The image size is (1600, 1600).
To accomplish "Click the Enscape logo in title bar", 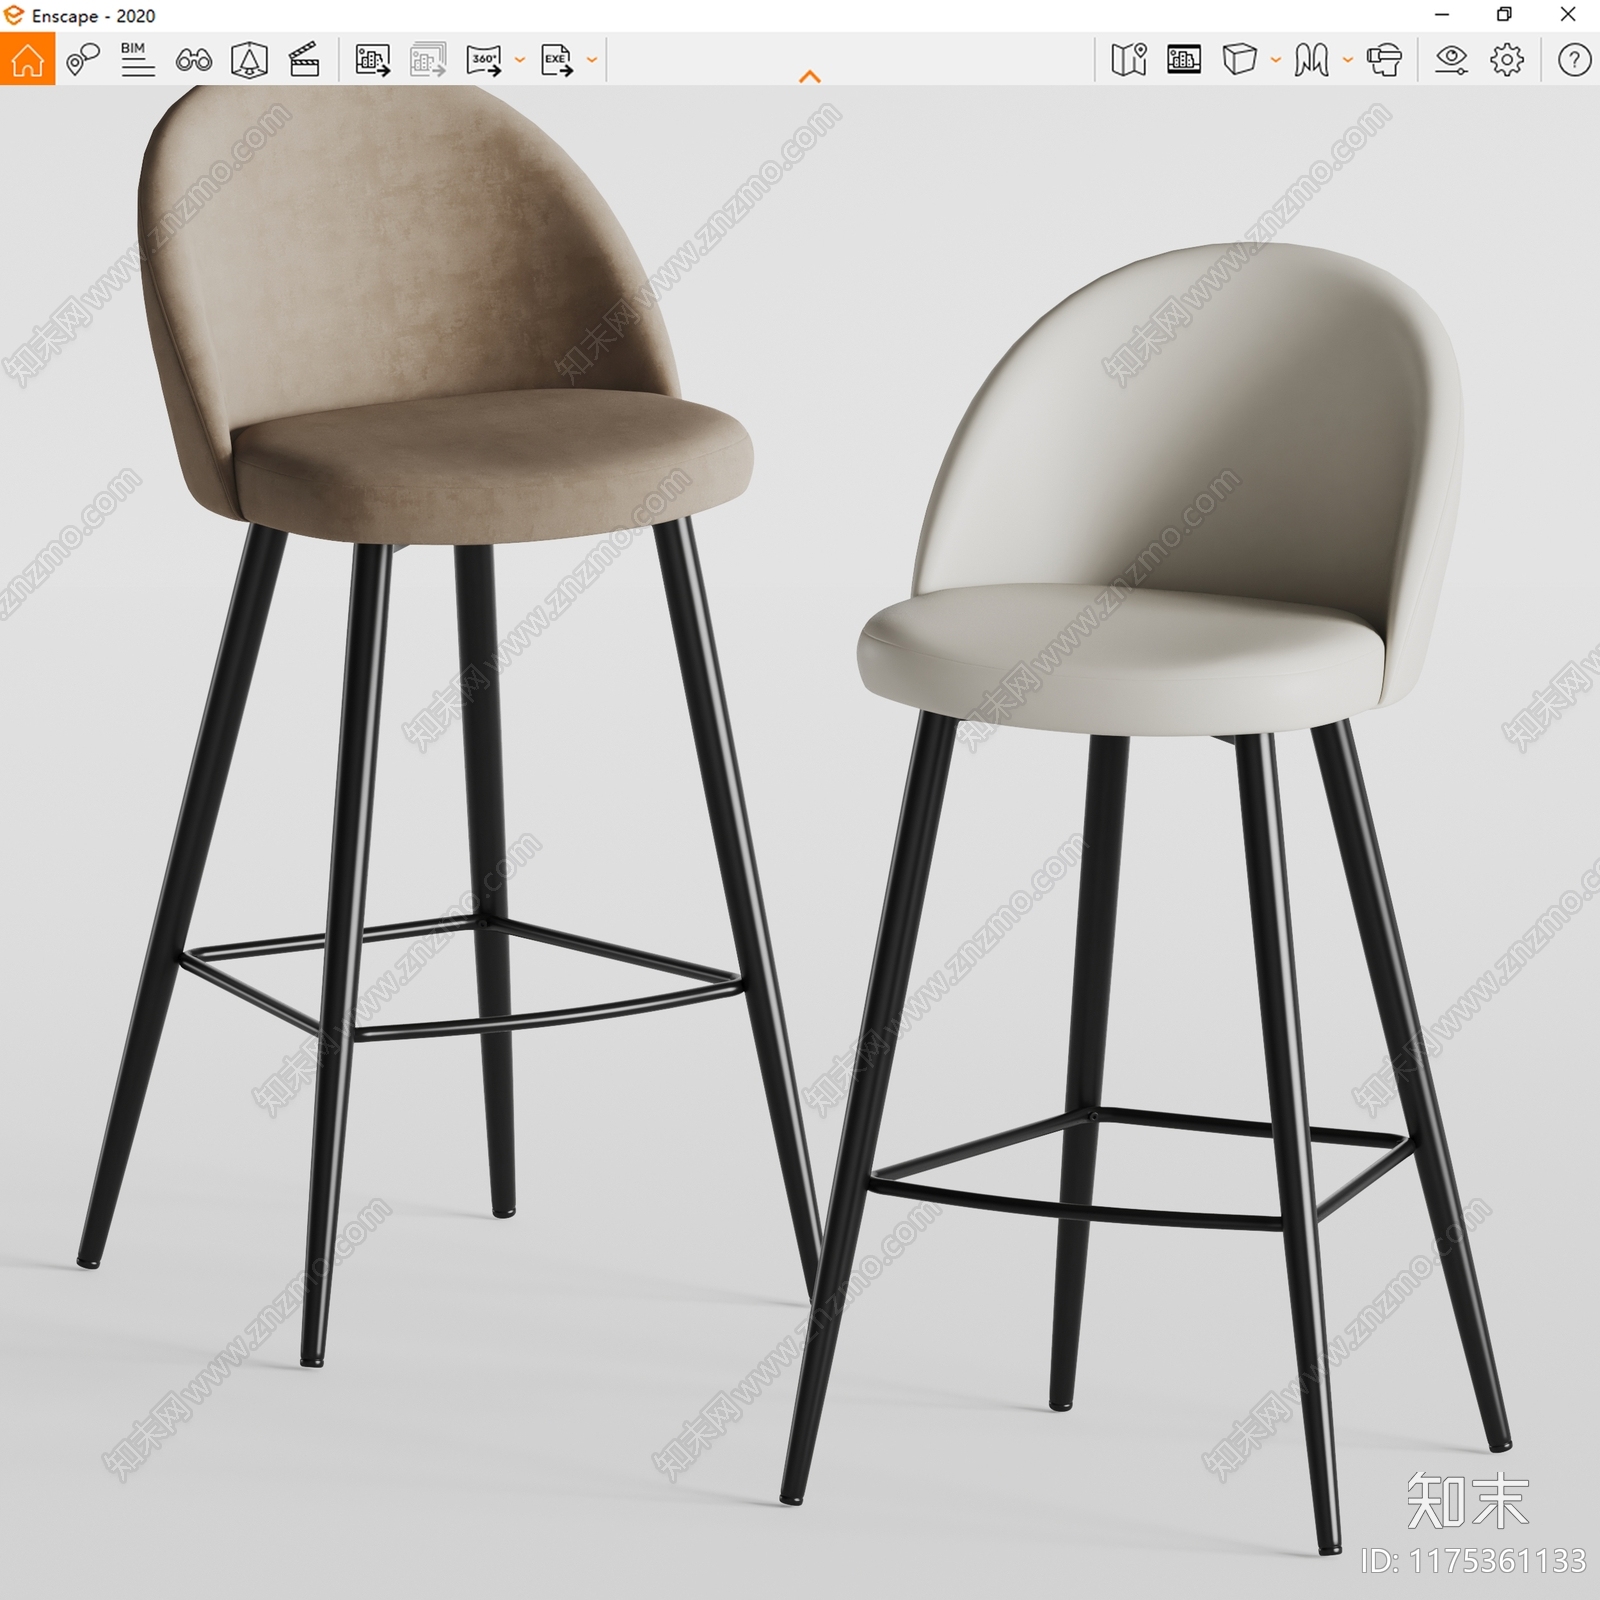I will click(x=14, y=15).
